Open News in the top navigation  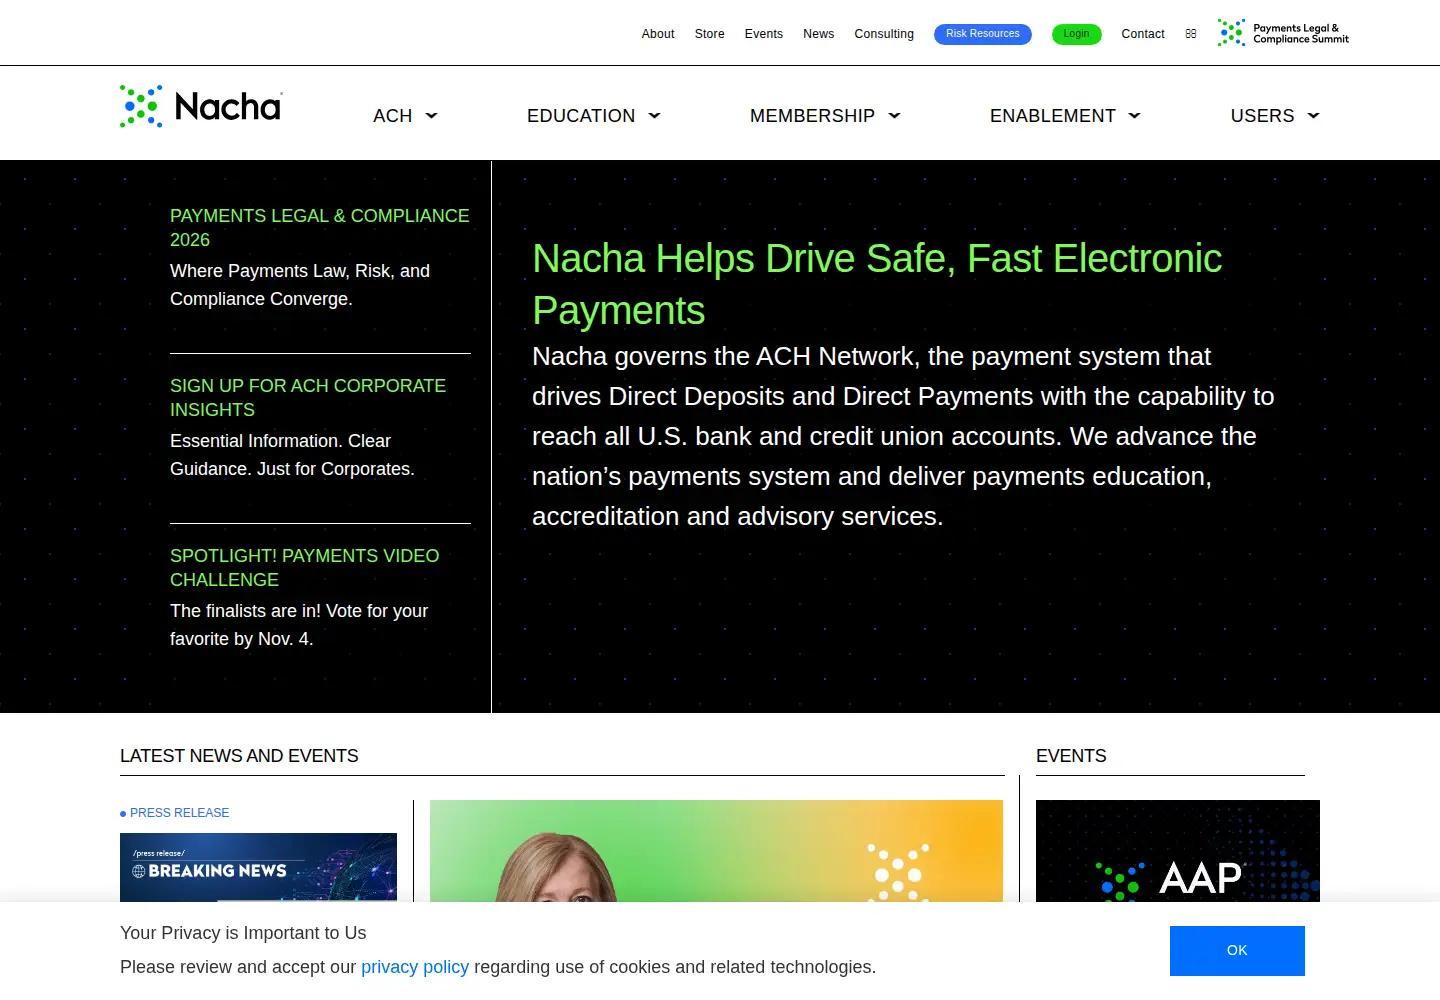[818, 34]
